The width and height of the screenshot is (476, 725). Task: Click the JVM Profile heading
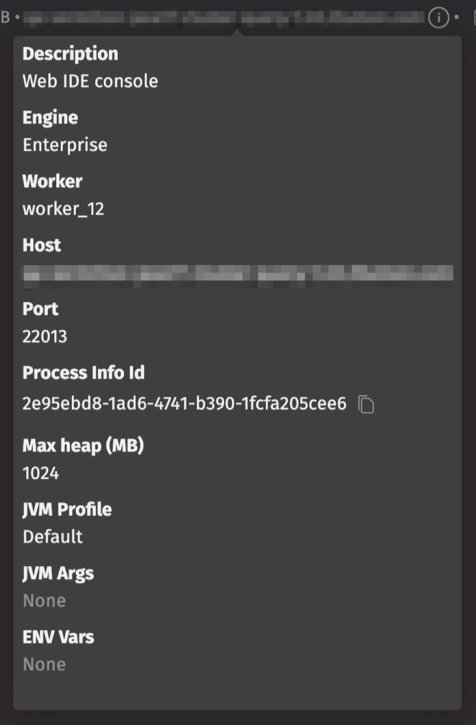67,510
